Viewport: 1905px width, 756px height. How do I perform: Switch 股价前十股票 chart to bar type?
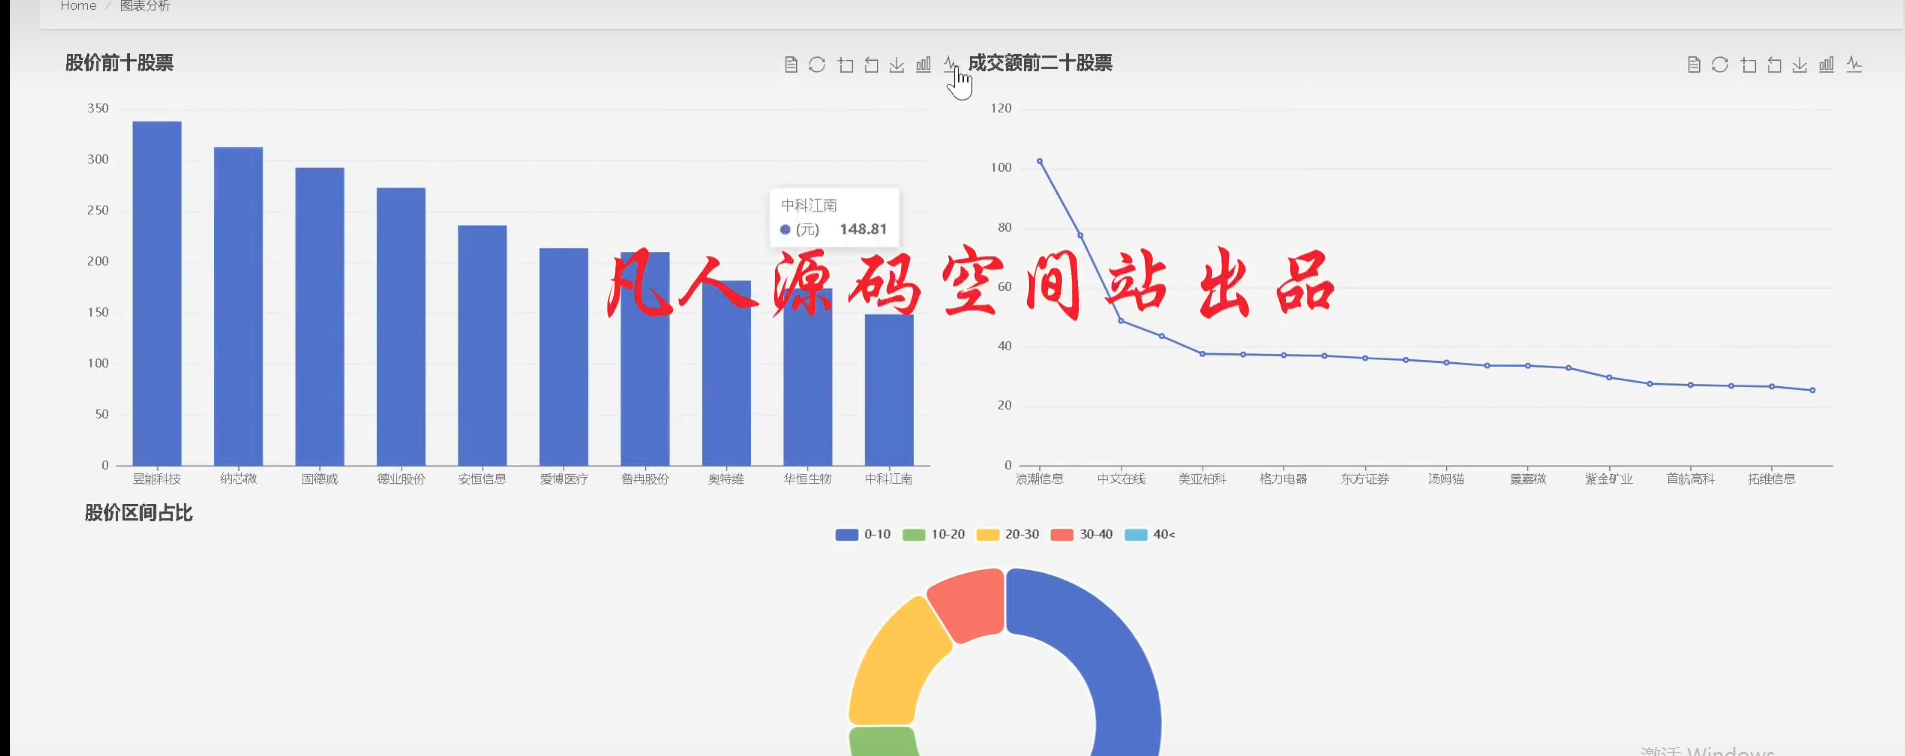click(x=924, y=65)
